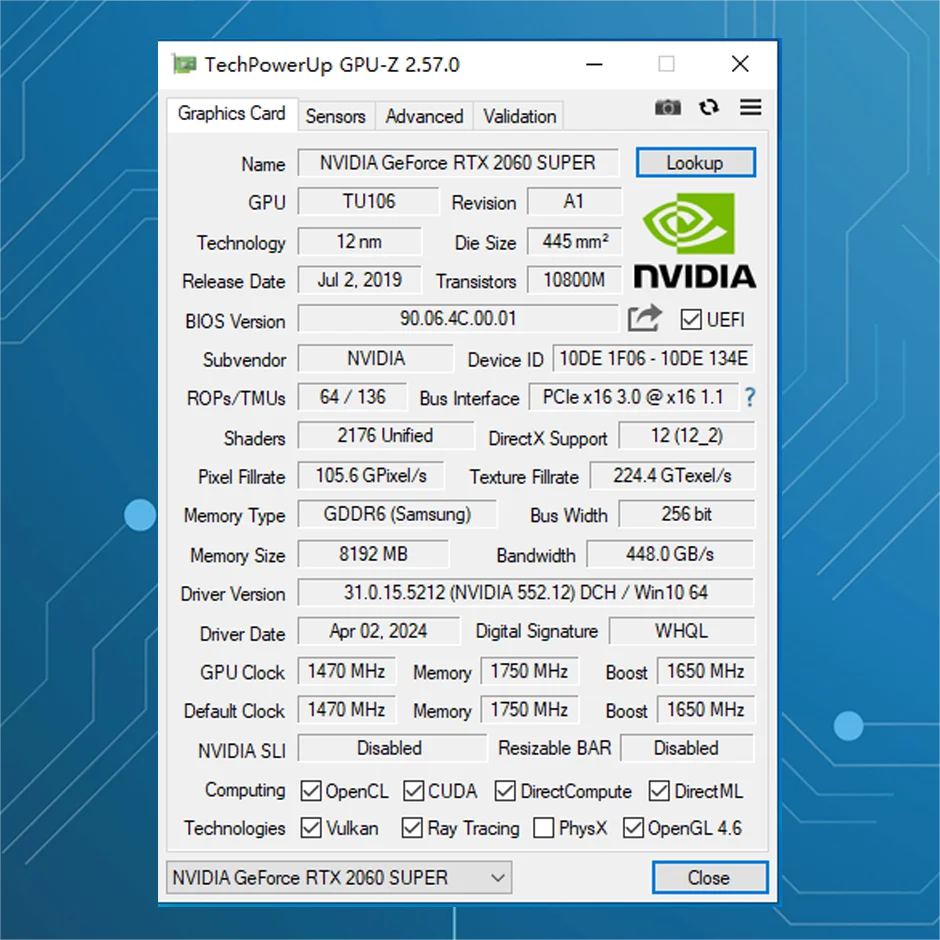
Task: Close the window with the X button
Action: coord(740,64)
